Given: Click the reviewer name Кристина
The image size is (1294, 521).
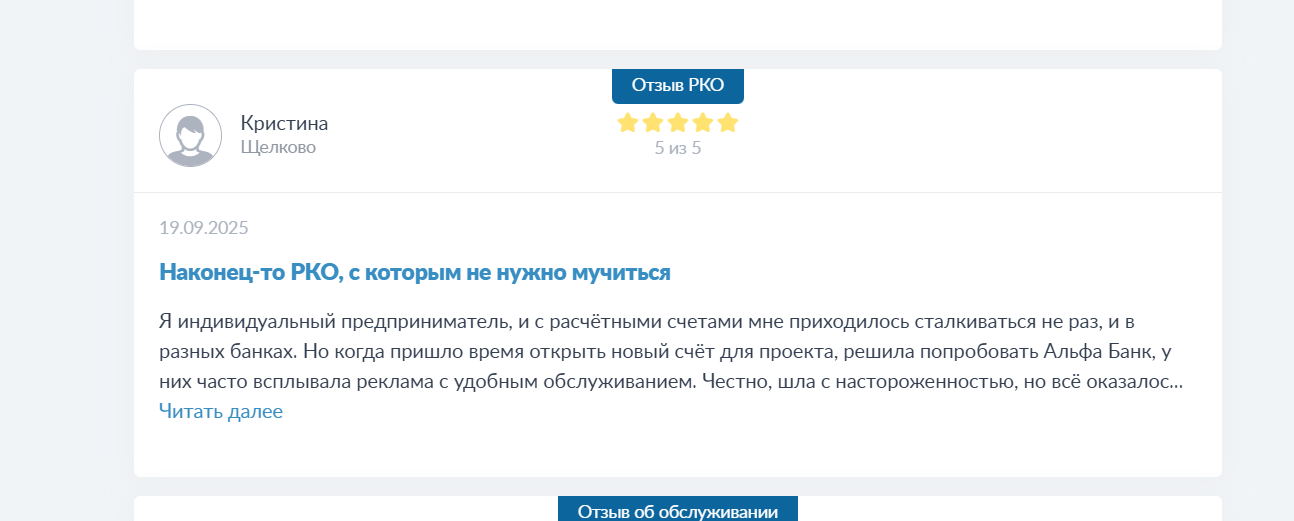Looking at the screenshot, I should (284, 123).
